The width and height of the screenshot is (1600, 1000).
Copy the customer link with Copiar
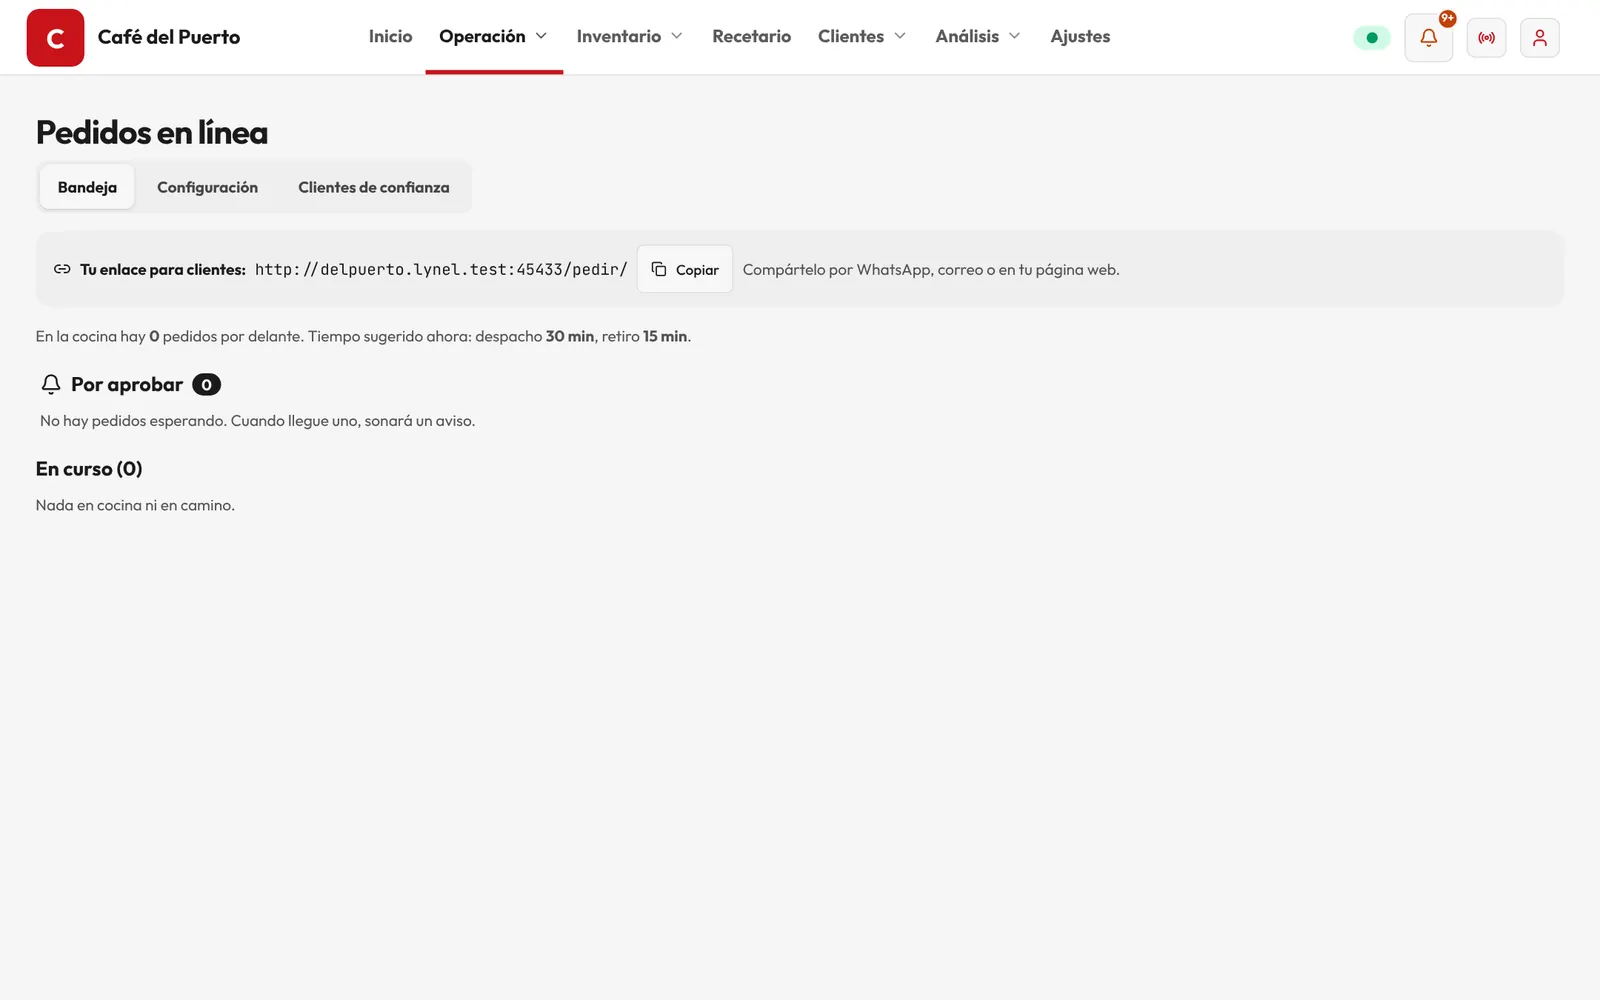click(685, 269)
